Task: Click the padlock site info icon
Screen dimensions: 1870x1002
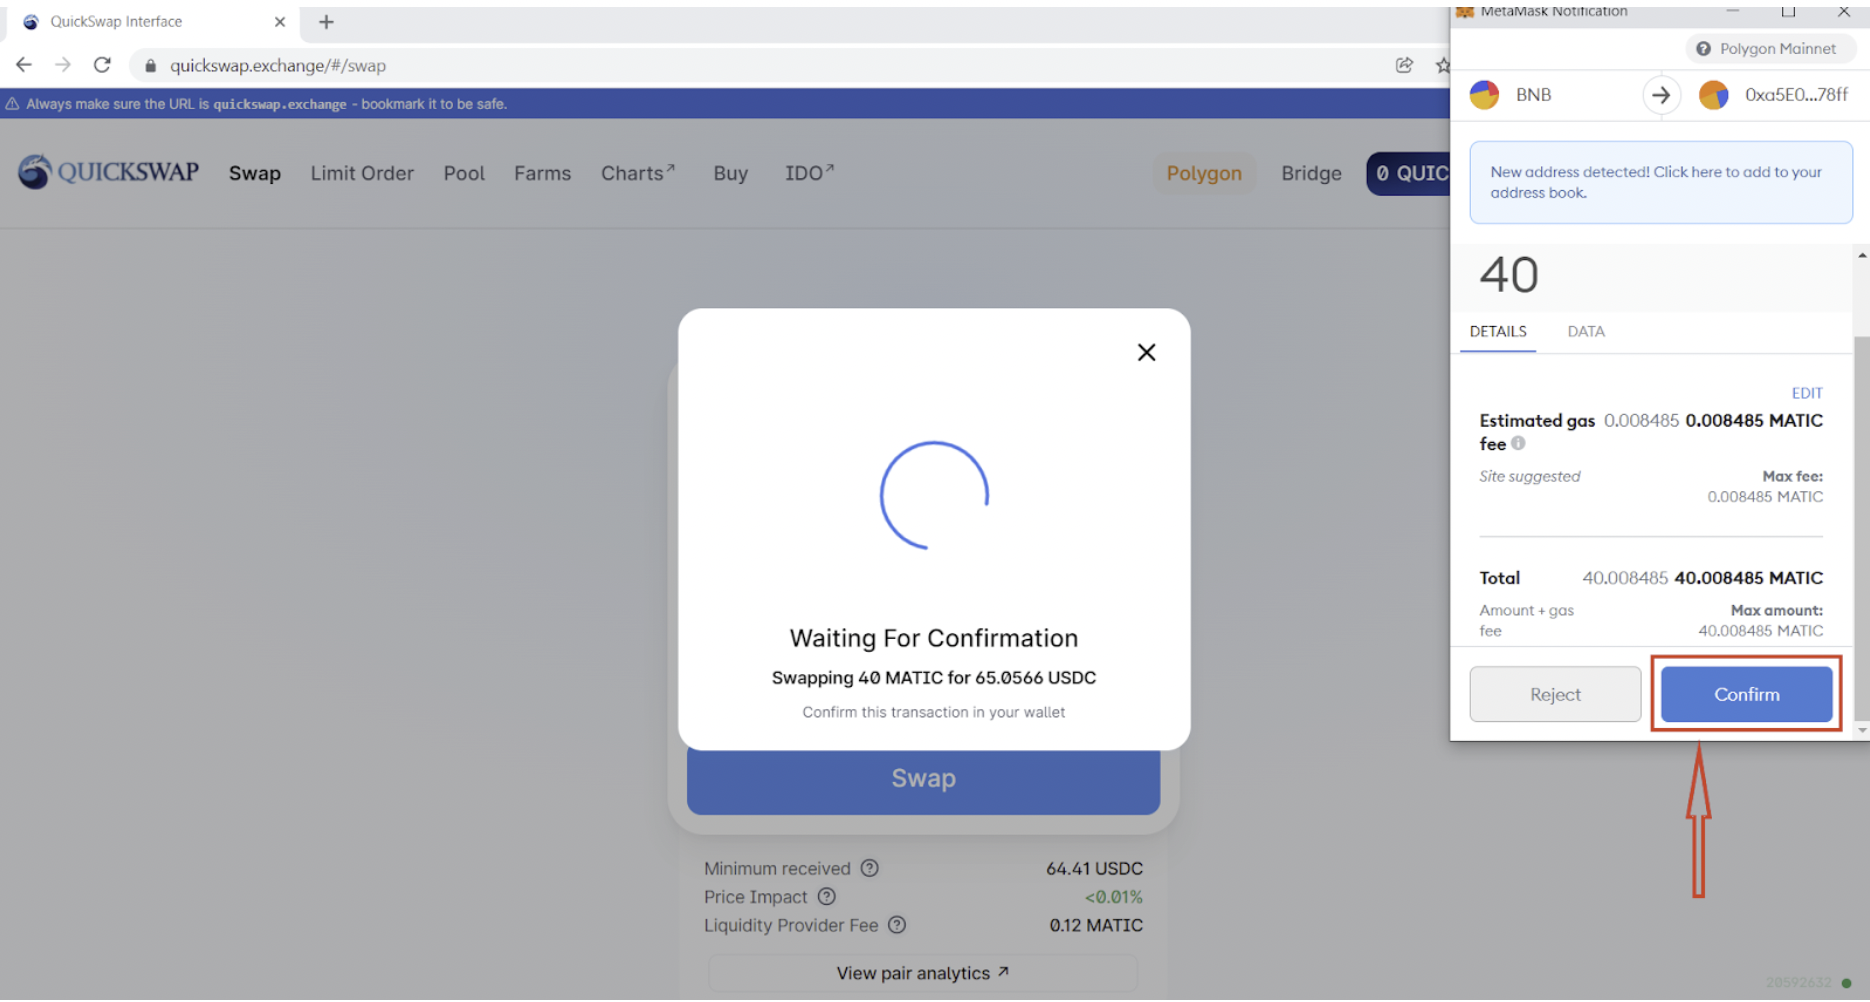Action: [151, 66]
